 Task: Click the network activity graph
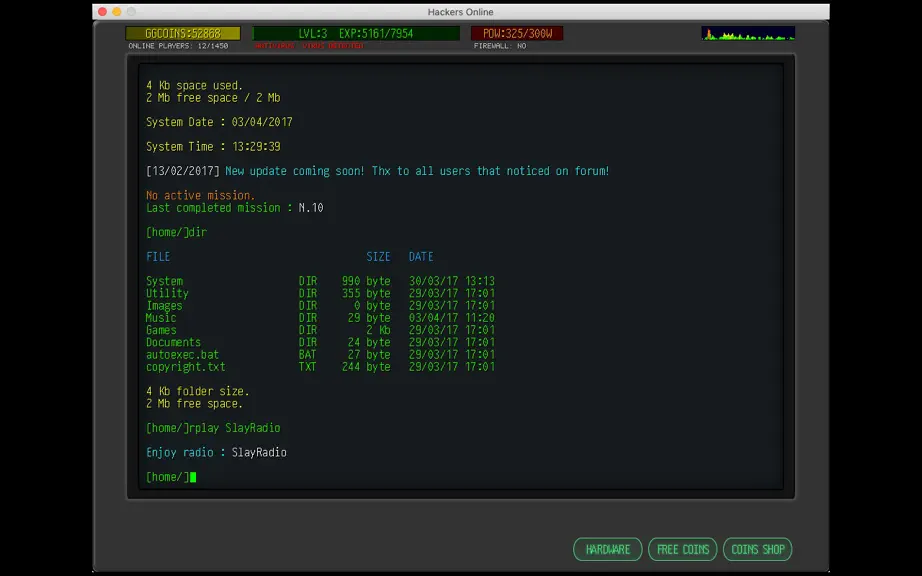click(748, 34)
